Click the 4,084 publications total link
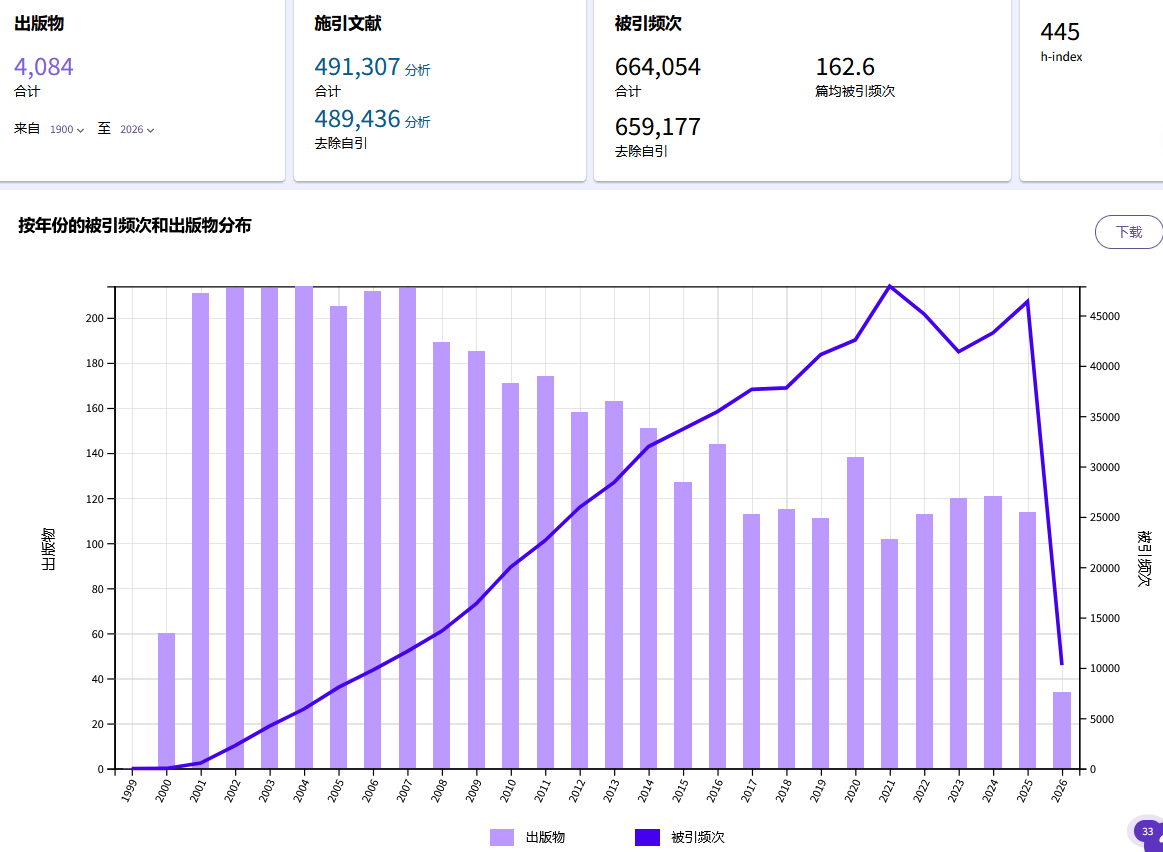The image size is (1163, 852). click(x=44, y=67)
